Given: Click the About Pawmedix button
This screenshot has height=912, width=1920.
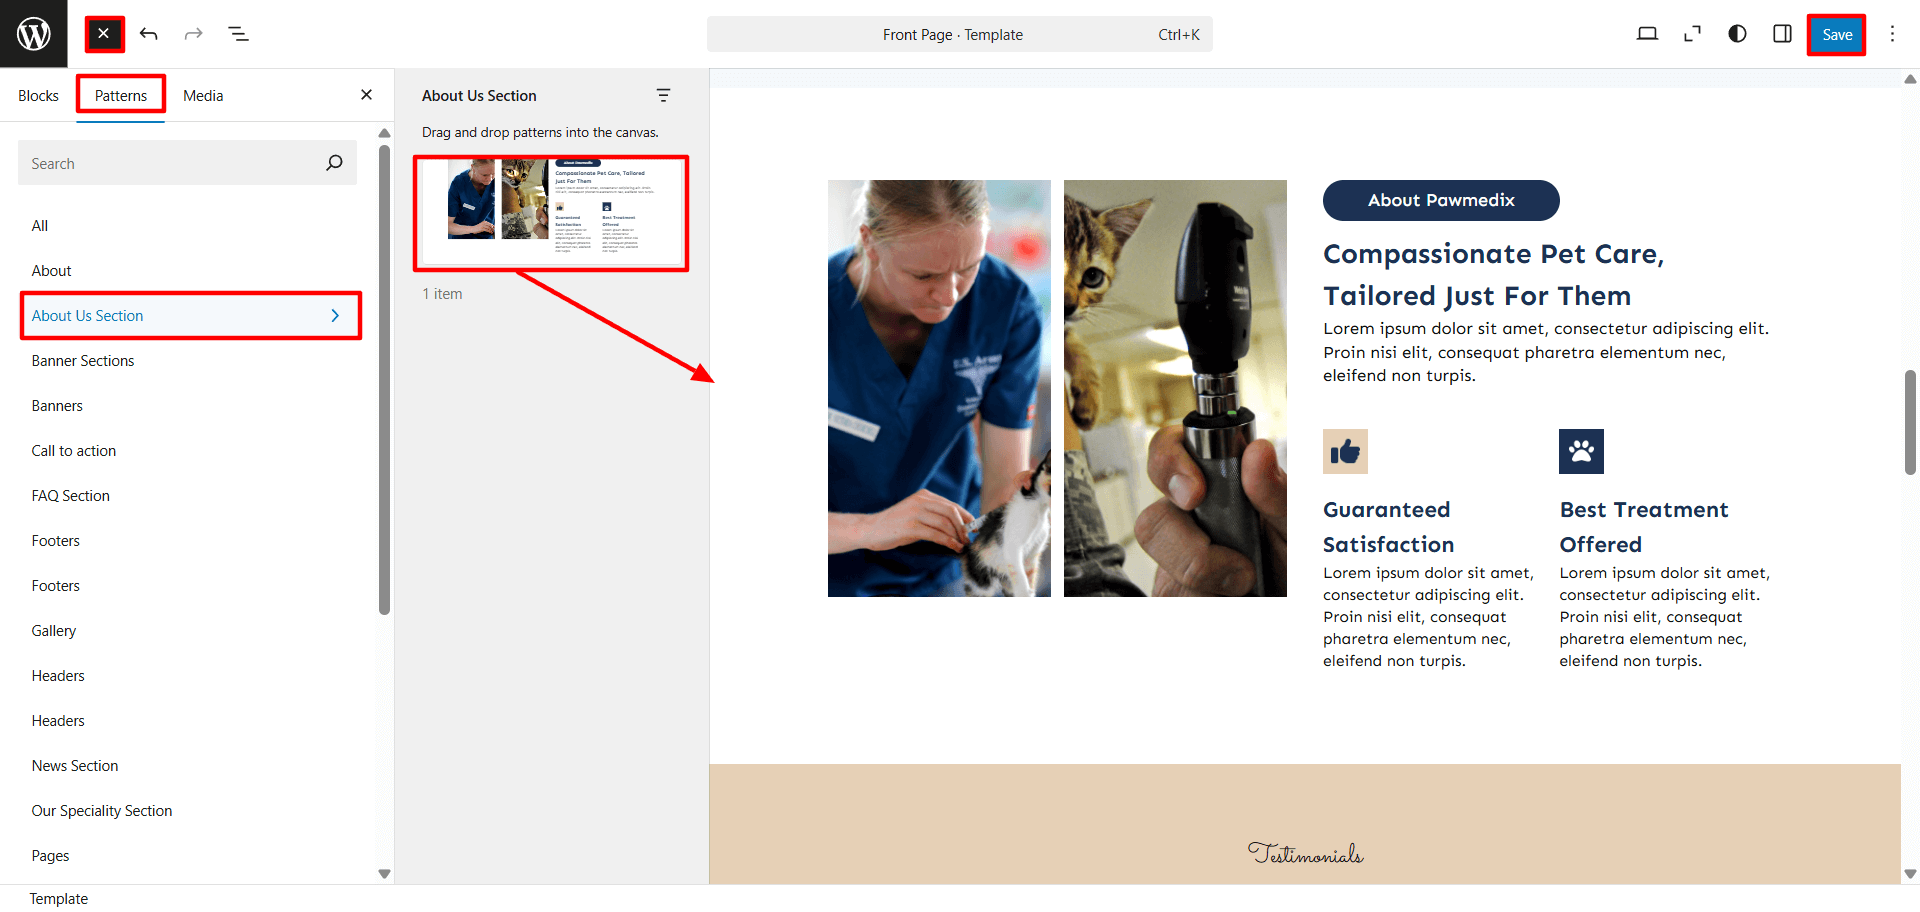Looking at the screenshot, I should (x=1440, y=200).
